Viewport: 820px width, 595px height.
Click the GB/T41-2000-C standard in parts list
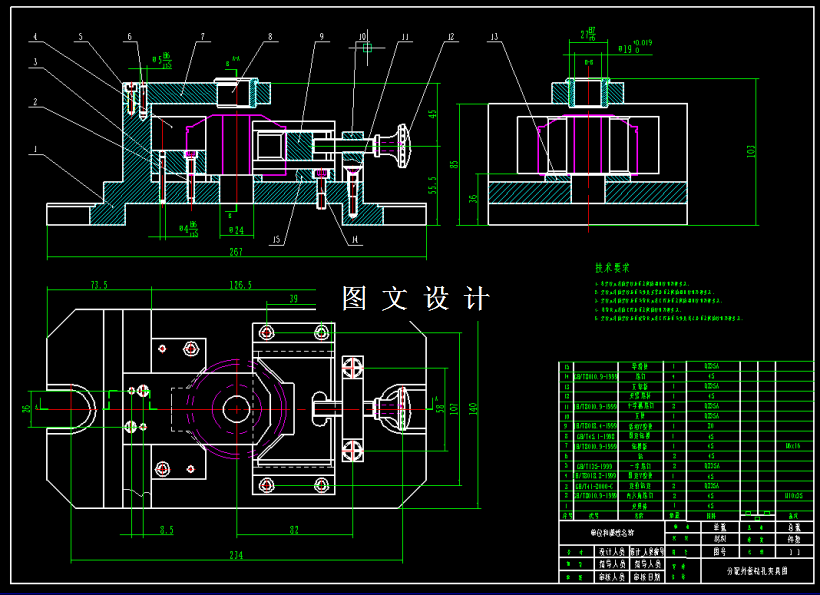595,486
